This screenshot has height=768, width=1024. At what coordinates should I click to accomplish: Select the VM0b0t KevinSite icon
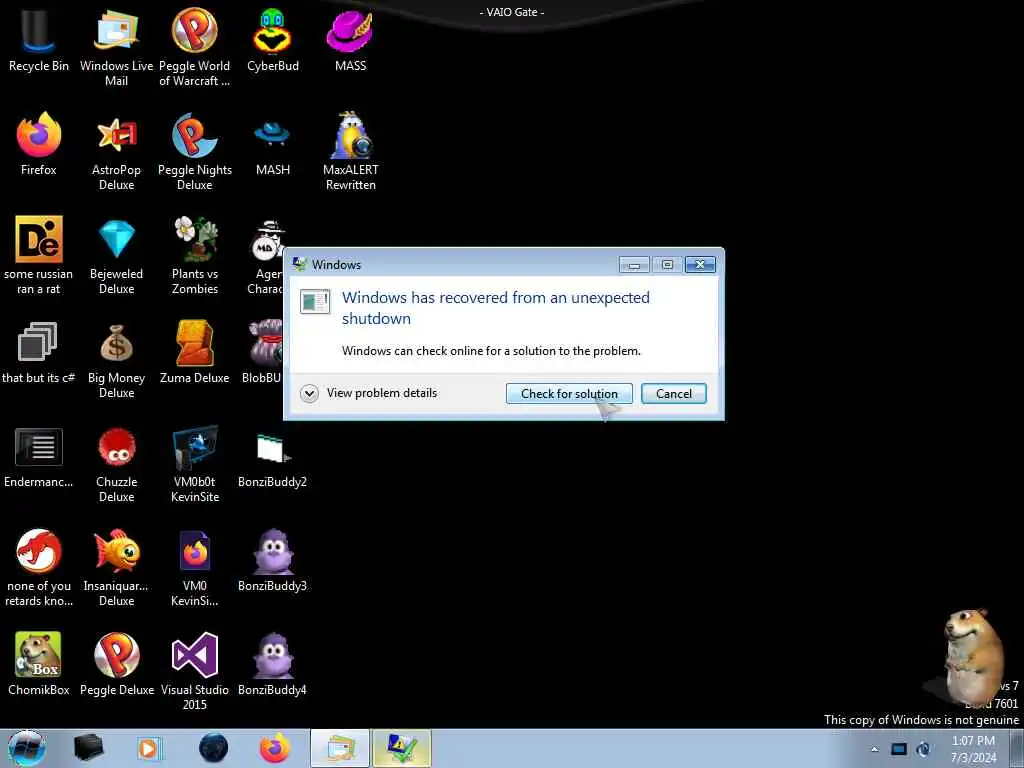[195, 464]
